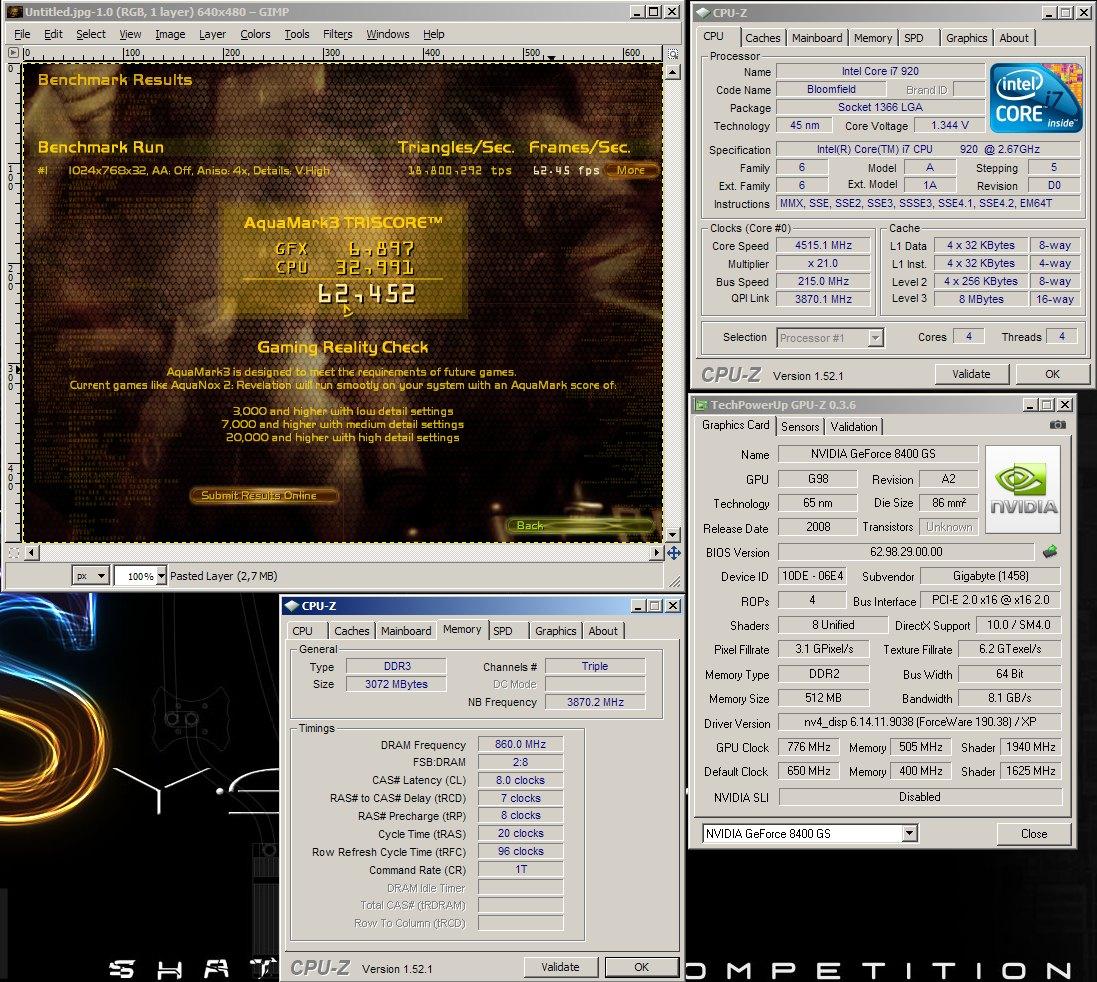Open the px units dropdown in GIMP

click(91, 576)
